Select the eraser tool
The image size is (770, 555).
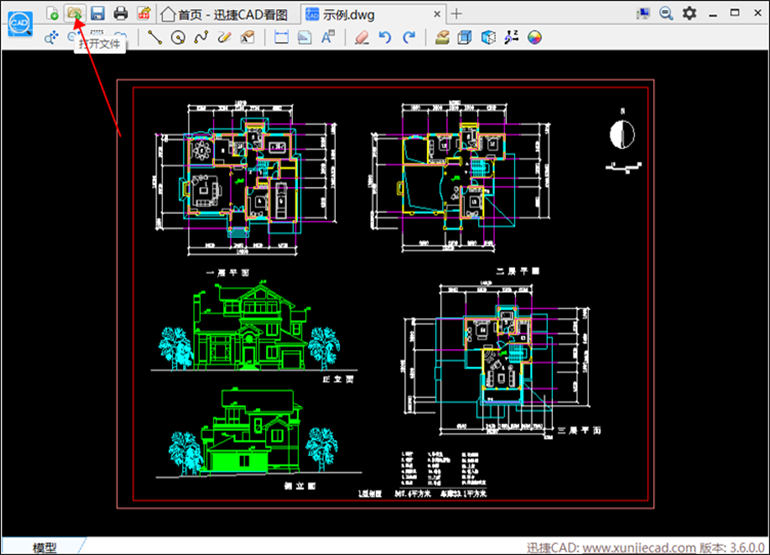pyautogui.click(x=362, y=37)
